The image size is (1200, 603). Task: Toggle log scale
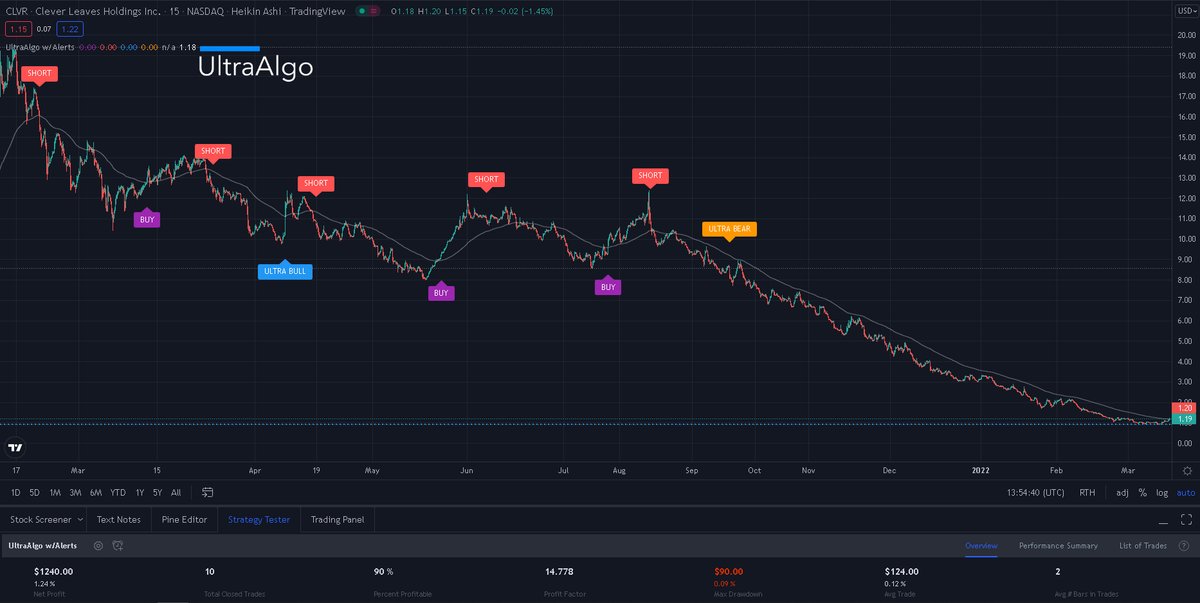1162,492
